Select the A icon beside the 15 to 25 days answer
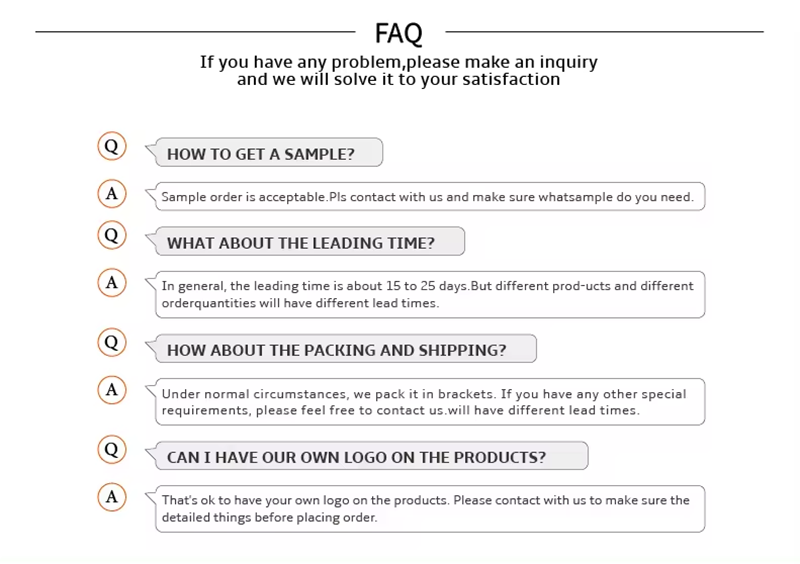 (x=111, y=283)
